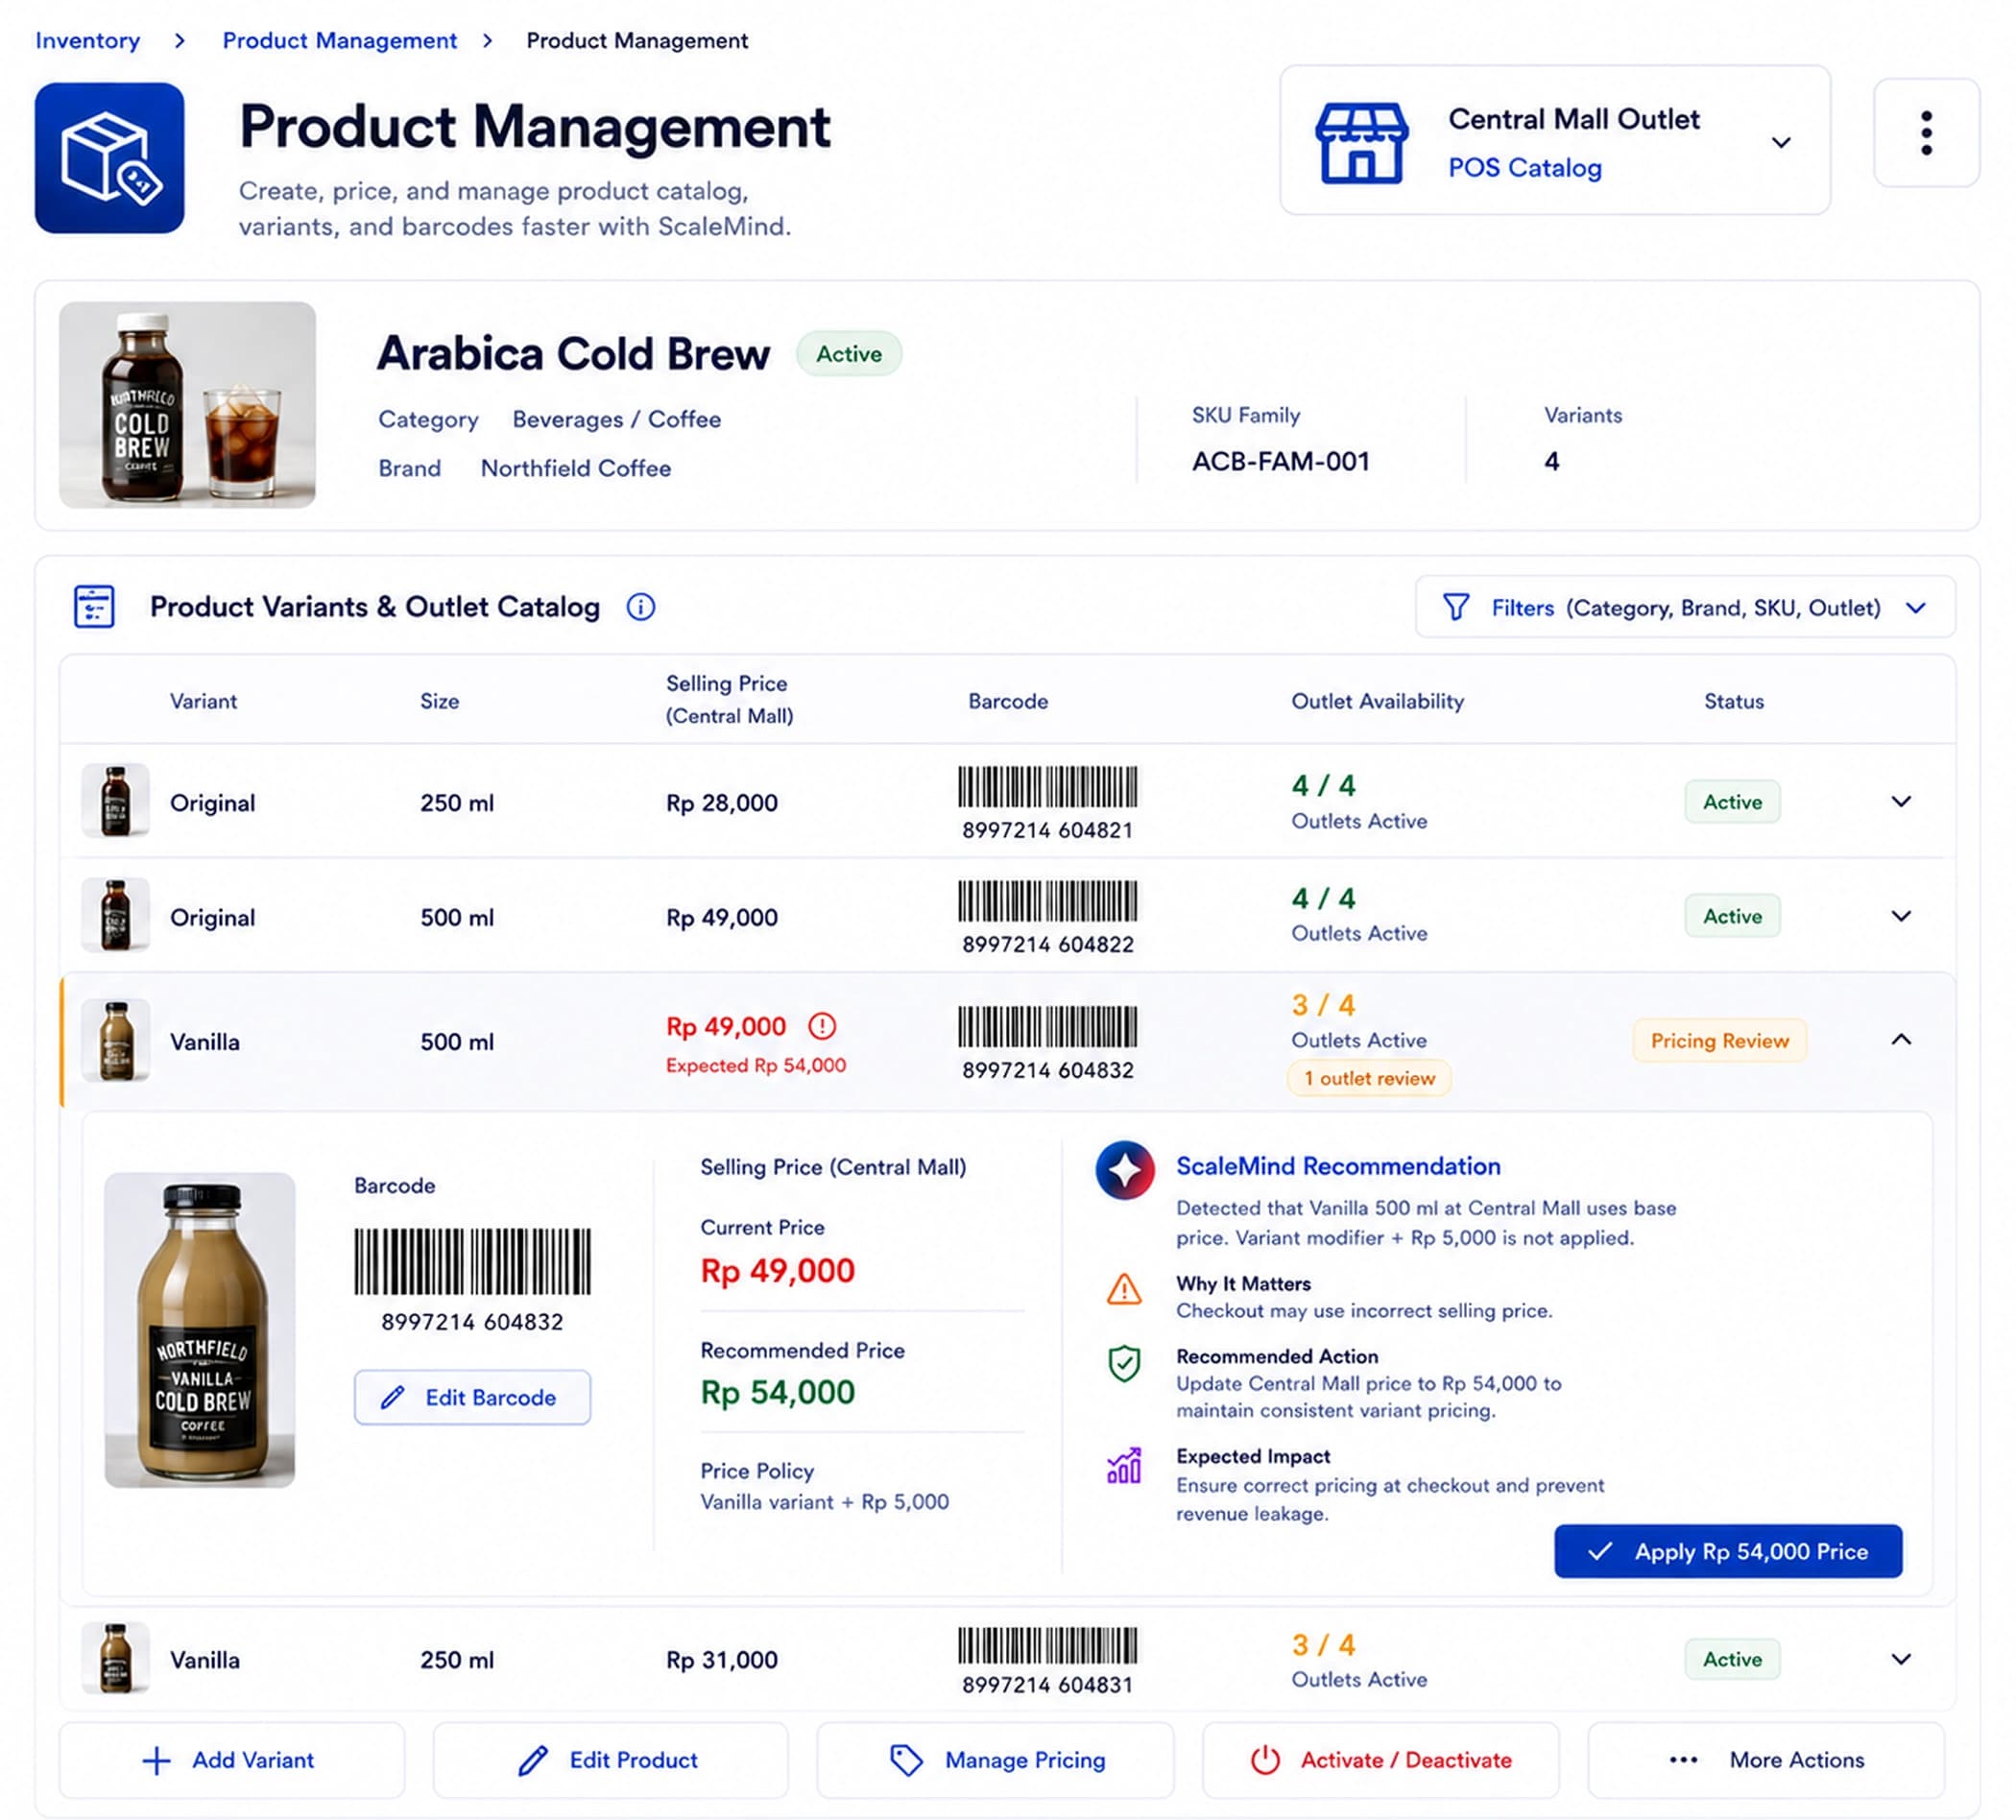Click the Northfield Coffee brand value
Viewport: 2016px width, 1820px height.
pyautogui.click(x=575, y=469)
